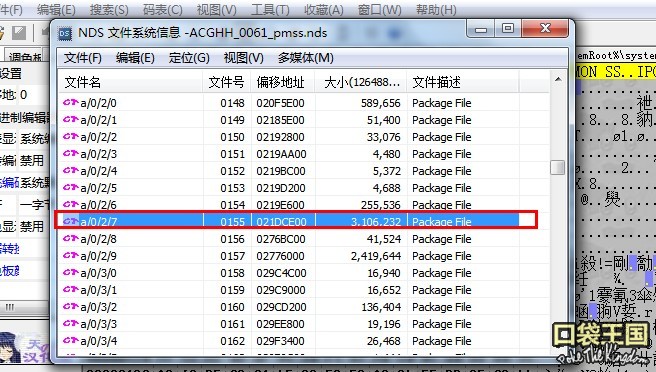This screenshot has height=372, width=656.
Task: Click the NDS window title bar icon
Action: (x=65, y=33)
